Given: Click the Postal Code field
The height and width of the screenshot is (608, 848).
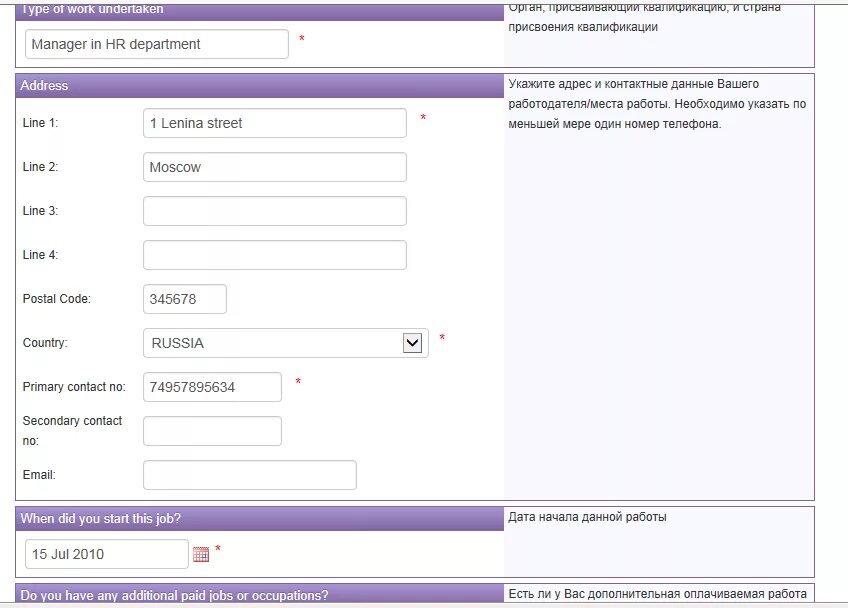Looking at the screenshot, I should [x=185, y=299].
